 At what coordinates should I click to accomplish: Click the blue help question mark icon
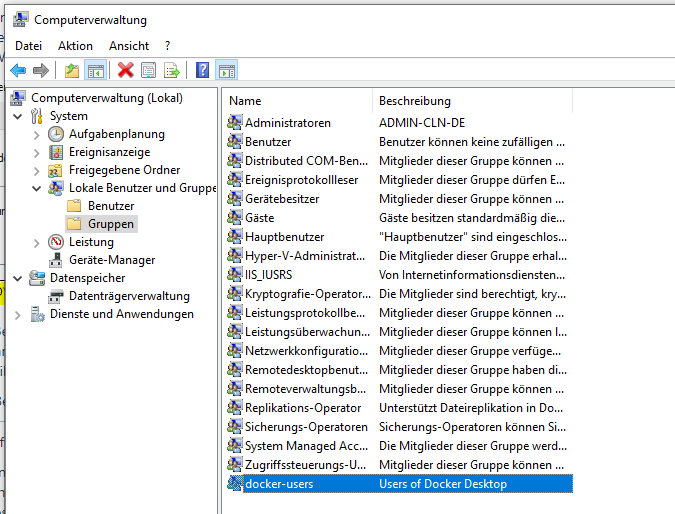[x=202, y=70]
